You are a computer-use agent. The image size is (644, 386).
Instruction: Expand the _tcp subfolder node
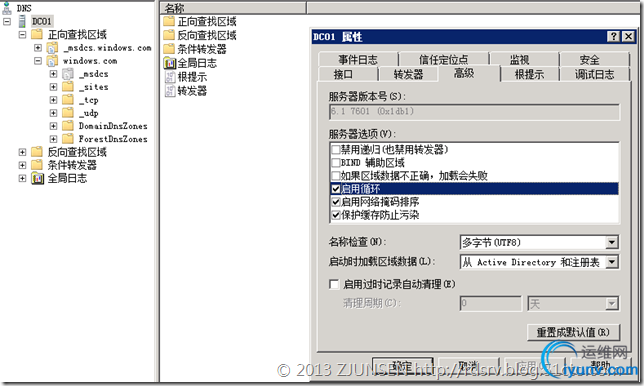pos(53,100)
